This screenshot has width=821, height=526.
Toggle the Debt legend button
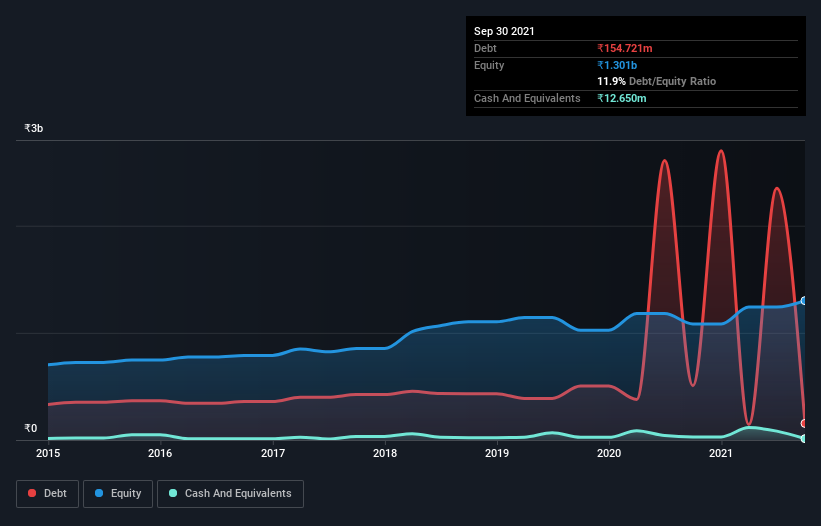click(47, 494)
